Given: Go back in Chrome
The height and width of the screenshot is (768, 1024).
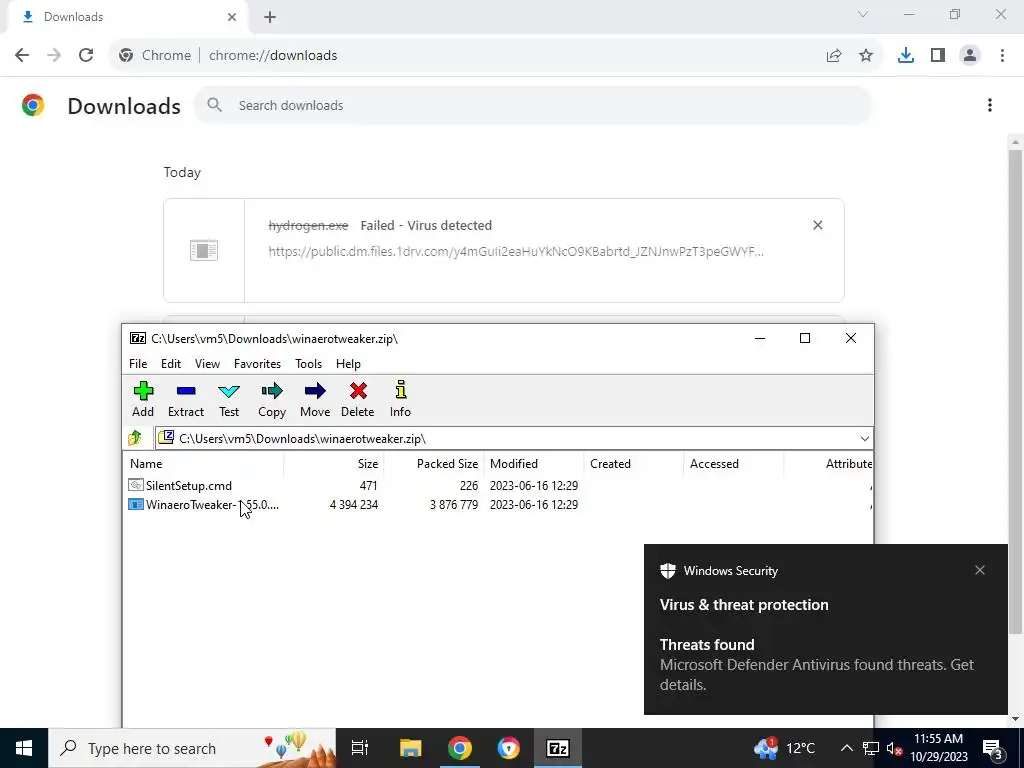Looking at the screenshot, I should (x=22, y=55).
